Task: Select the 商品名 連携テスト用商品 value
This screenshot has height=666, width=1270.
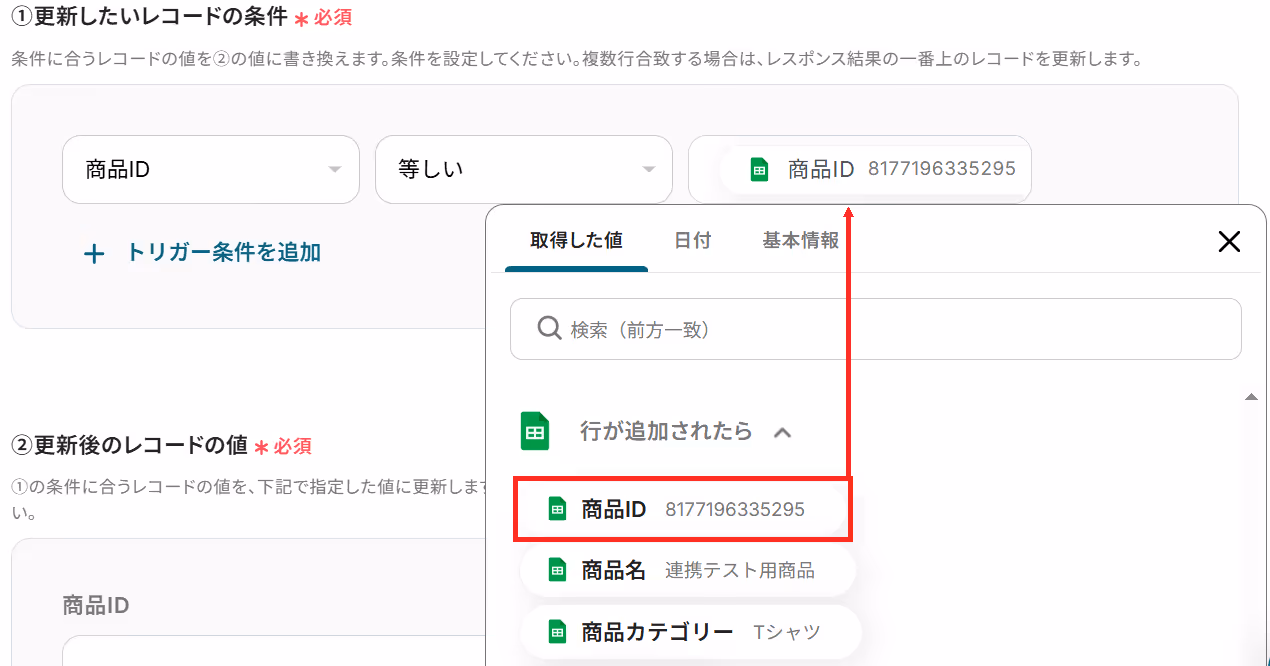Action: coord(688,570)
